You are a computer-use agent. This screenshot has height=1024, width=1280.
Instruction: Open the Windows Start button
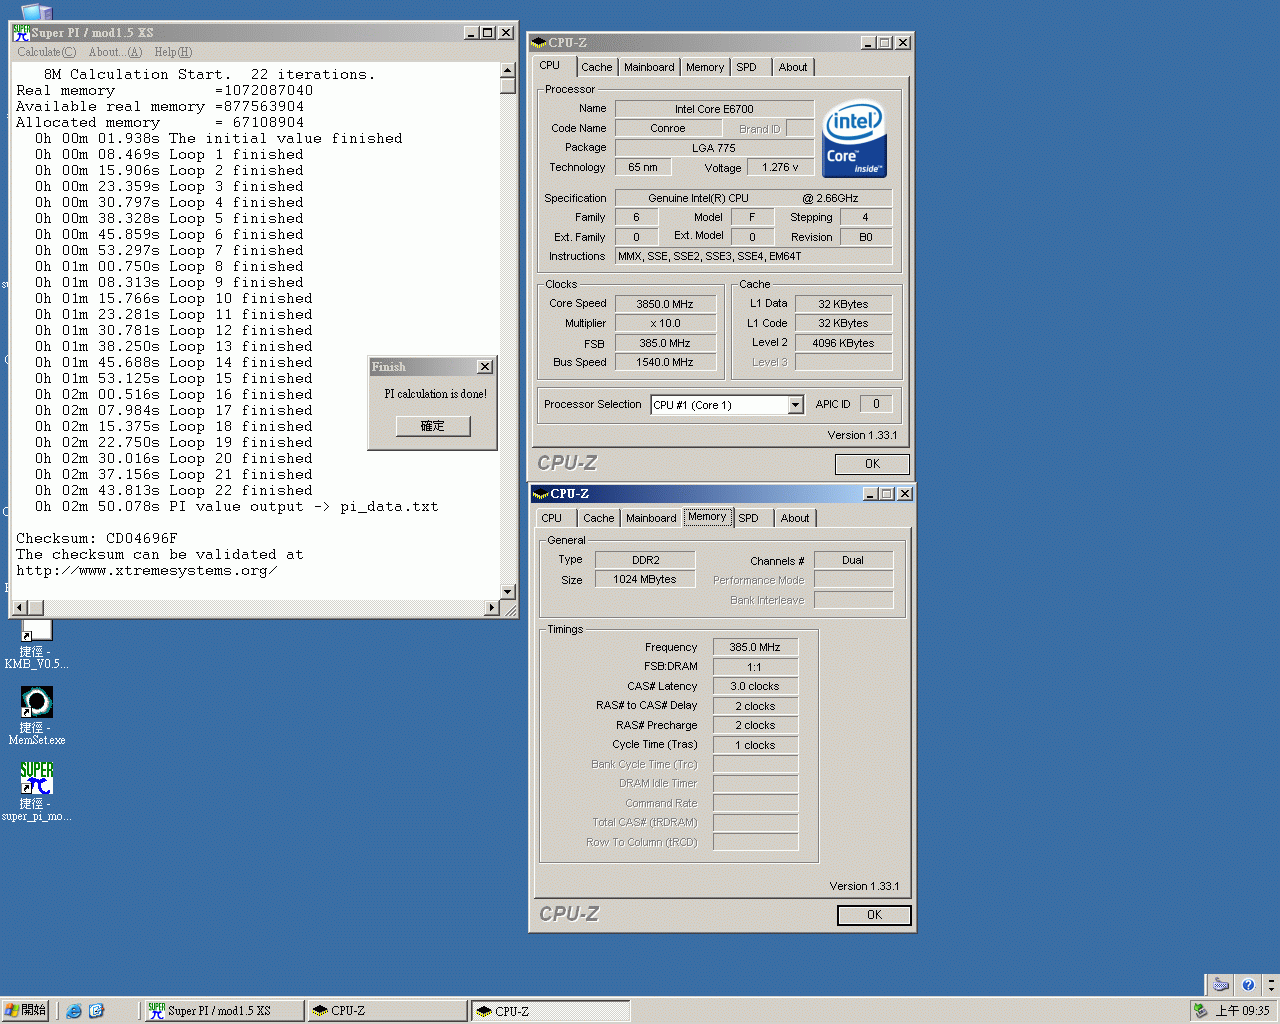(x=25, y=1011)
